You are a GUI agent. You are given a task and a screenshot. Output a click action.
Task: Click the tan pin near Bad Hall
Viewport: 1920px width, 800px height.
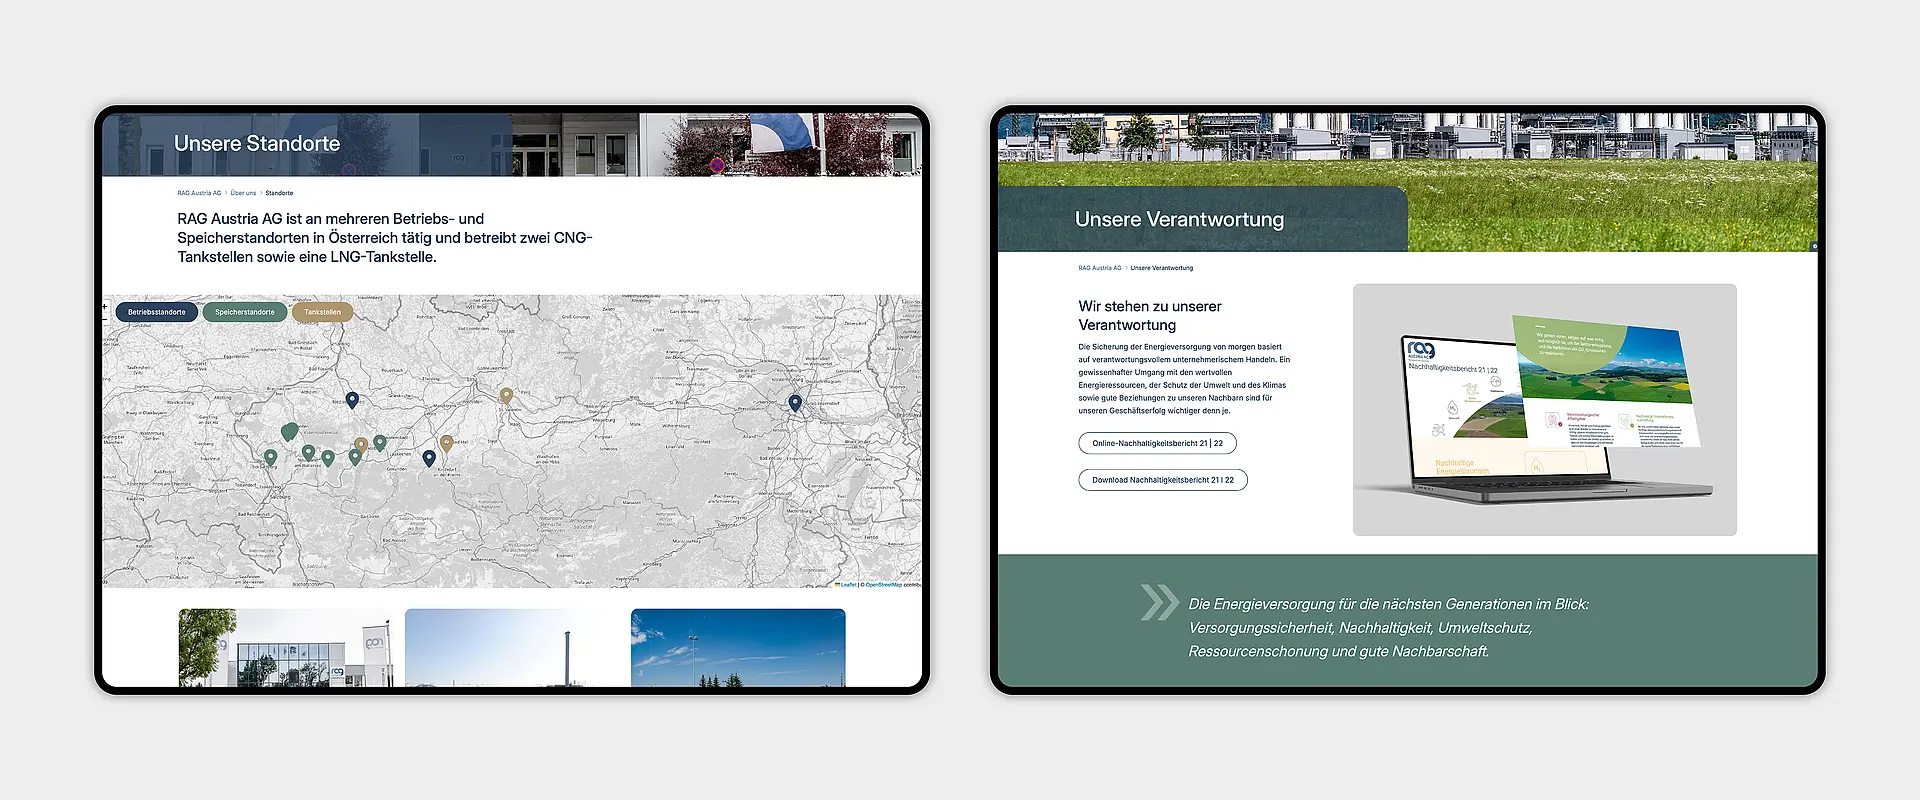[447, 443]
